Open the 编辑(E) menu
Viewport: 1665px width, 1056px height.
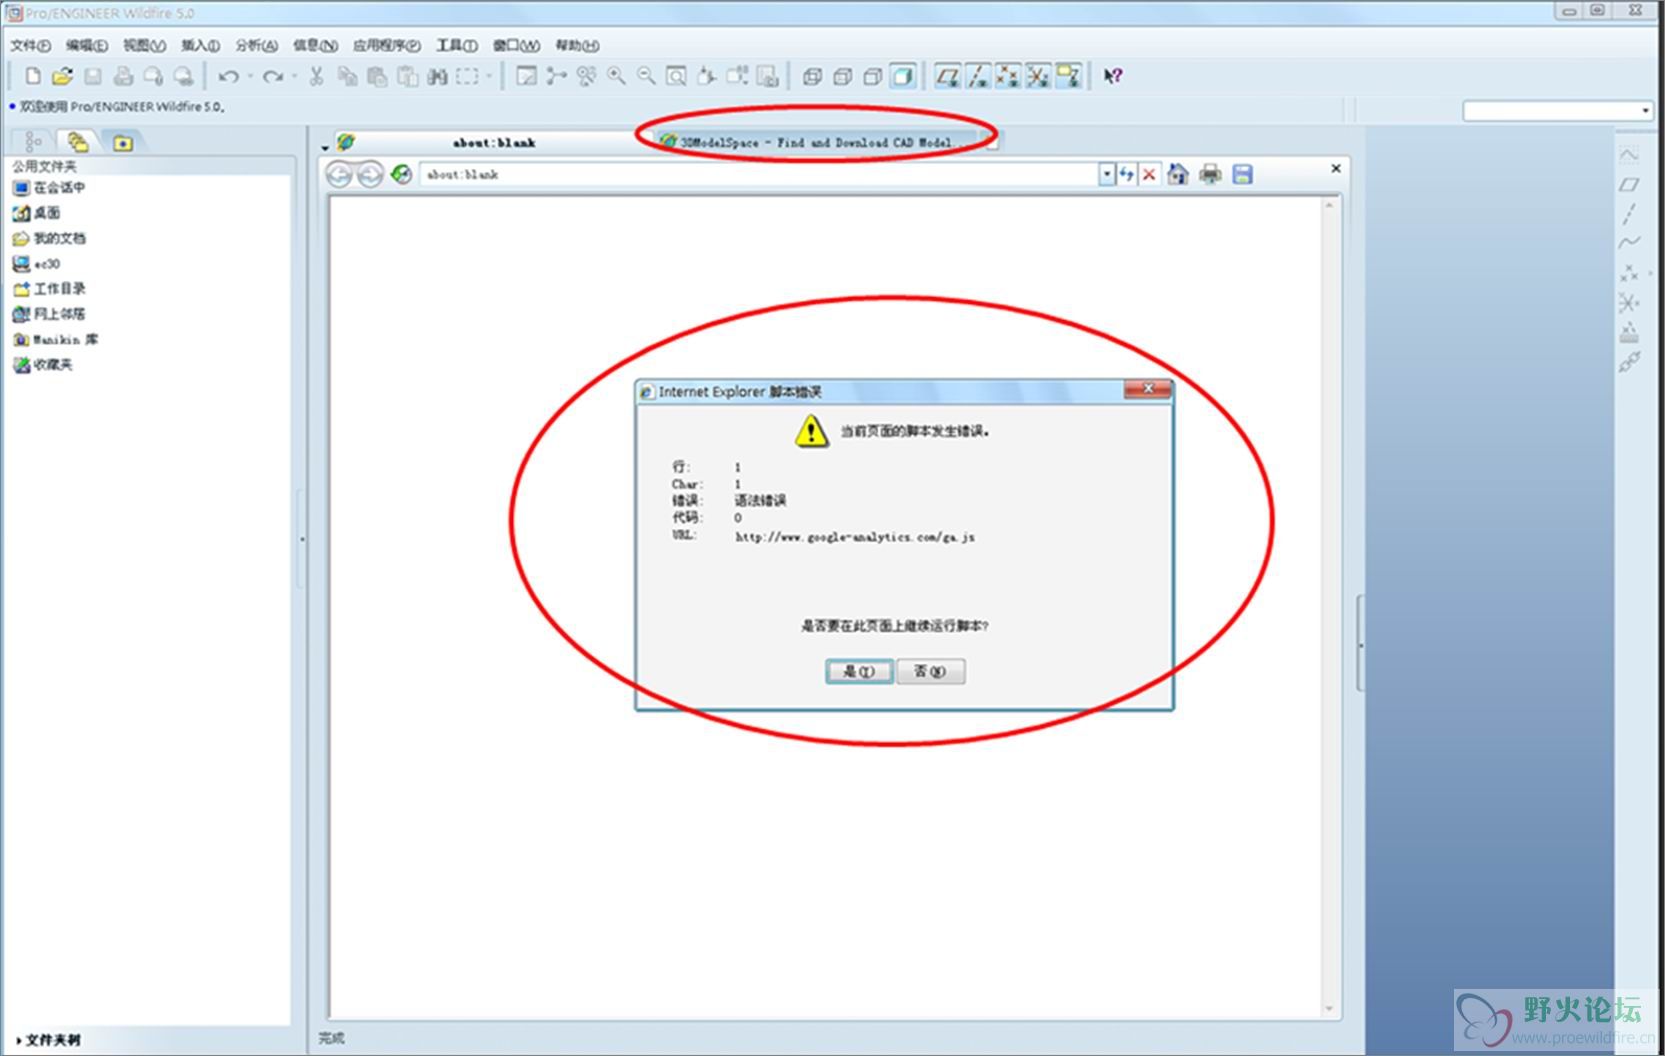(86, 45)
